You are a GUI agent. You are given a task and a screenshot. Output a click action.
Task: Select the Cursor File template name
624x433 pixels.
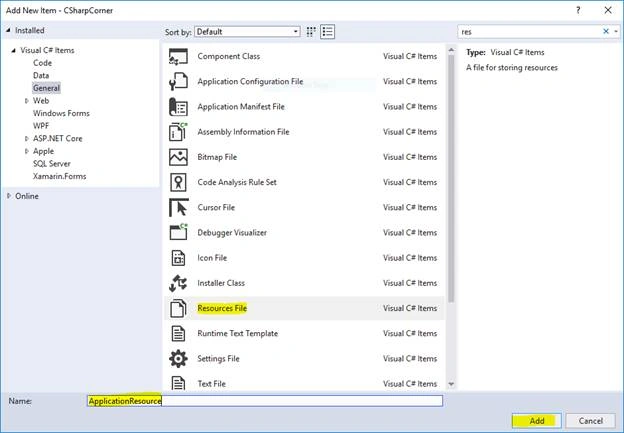(216, 207)
